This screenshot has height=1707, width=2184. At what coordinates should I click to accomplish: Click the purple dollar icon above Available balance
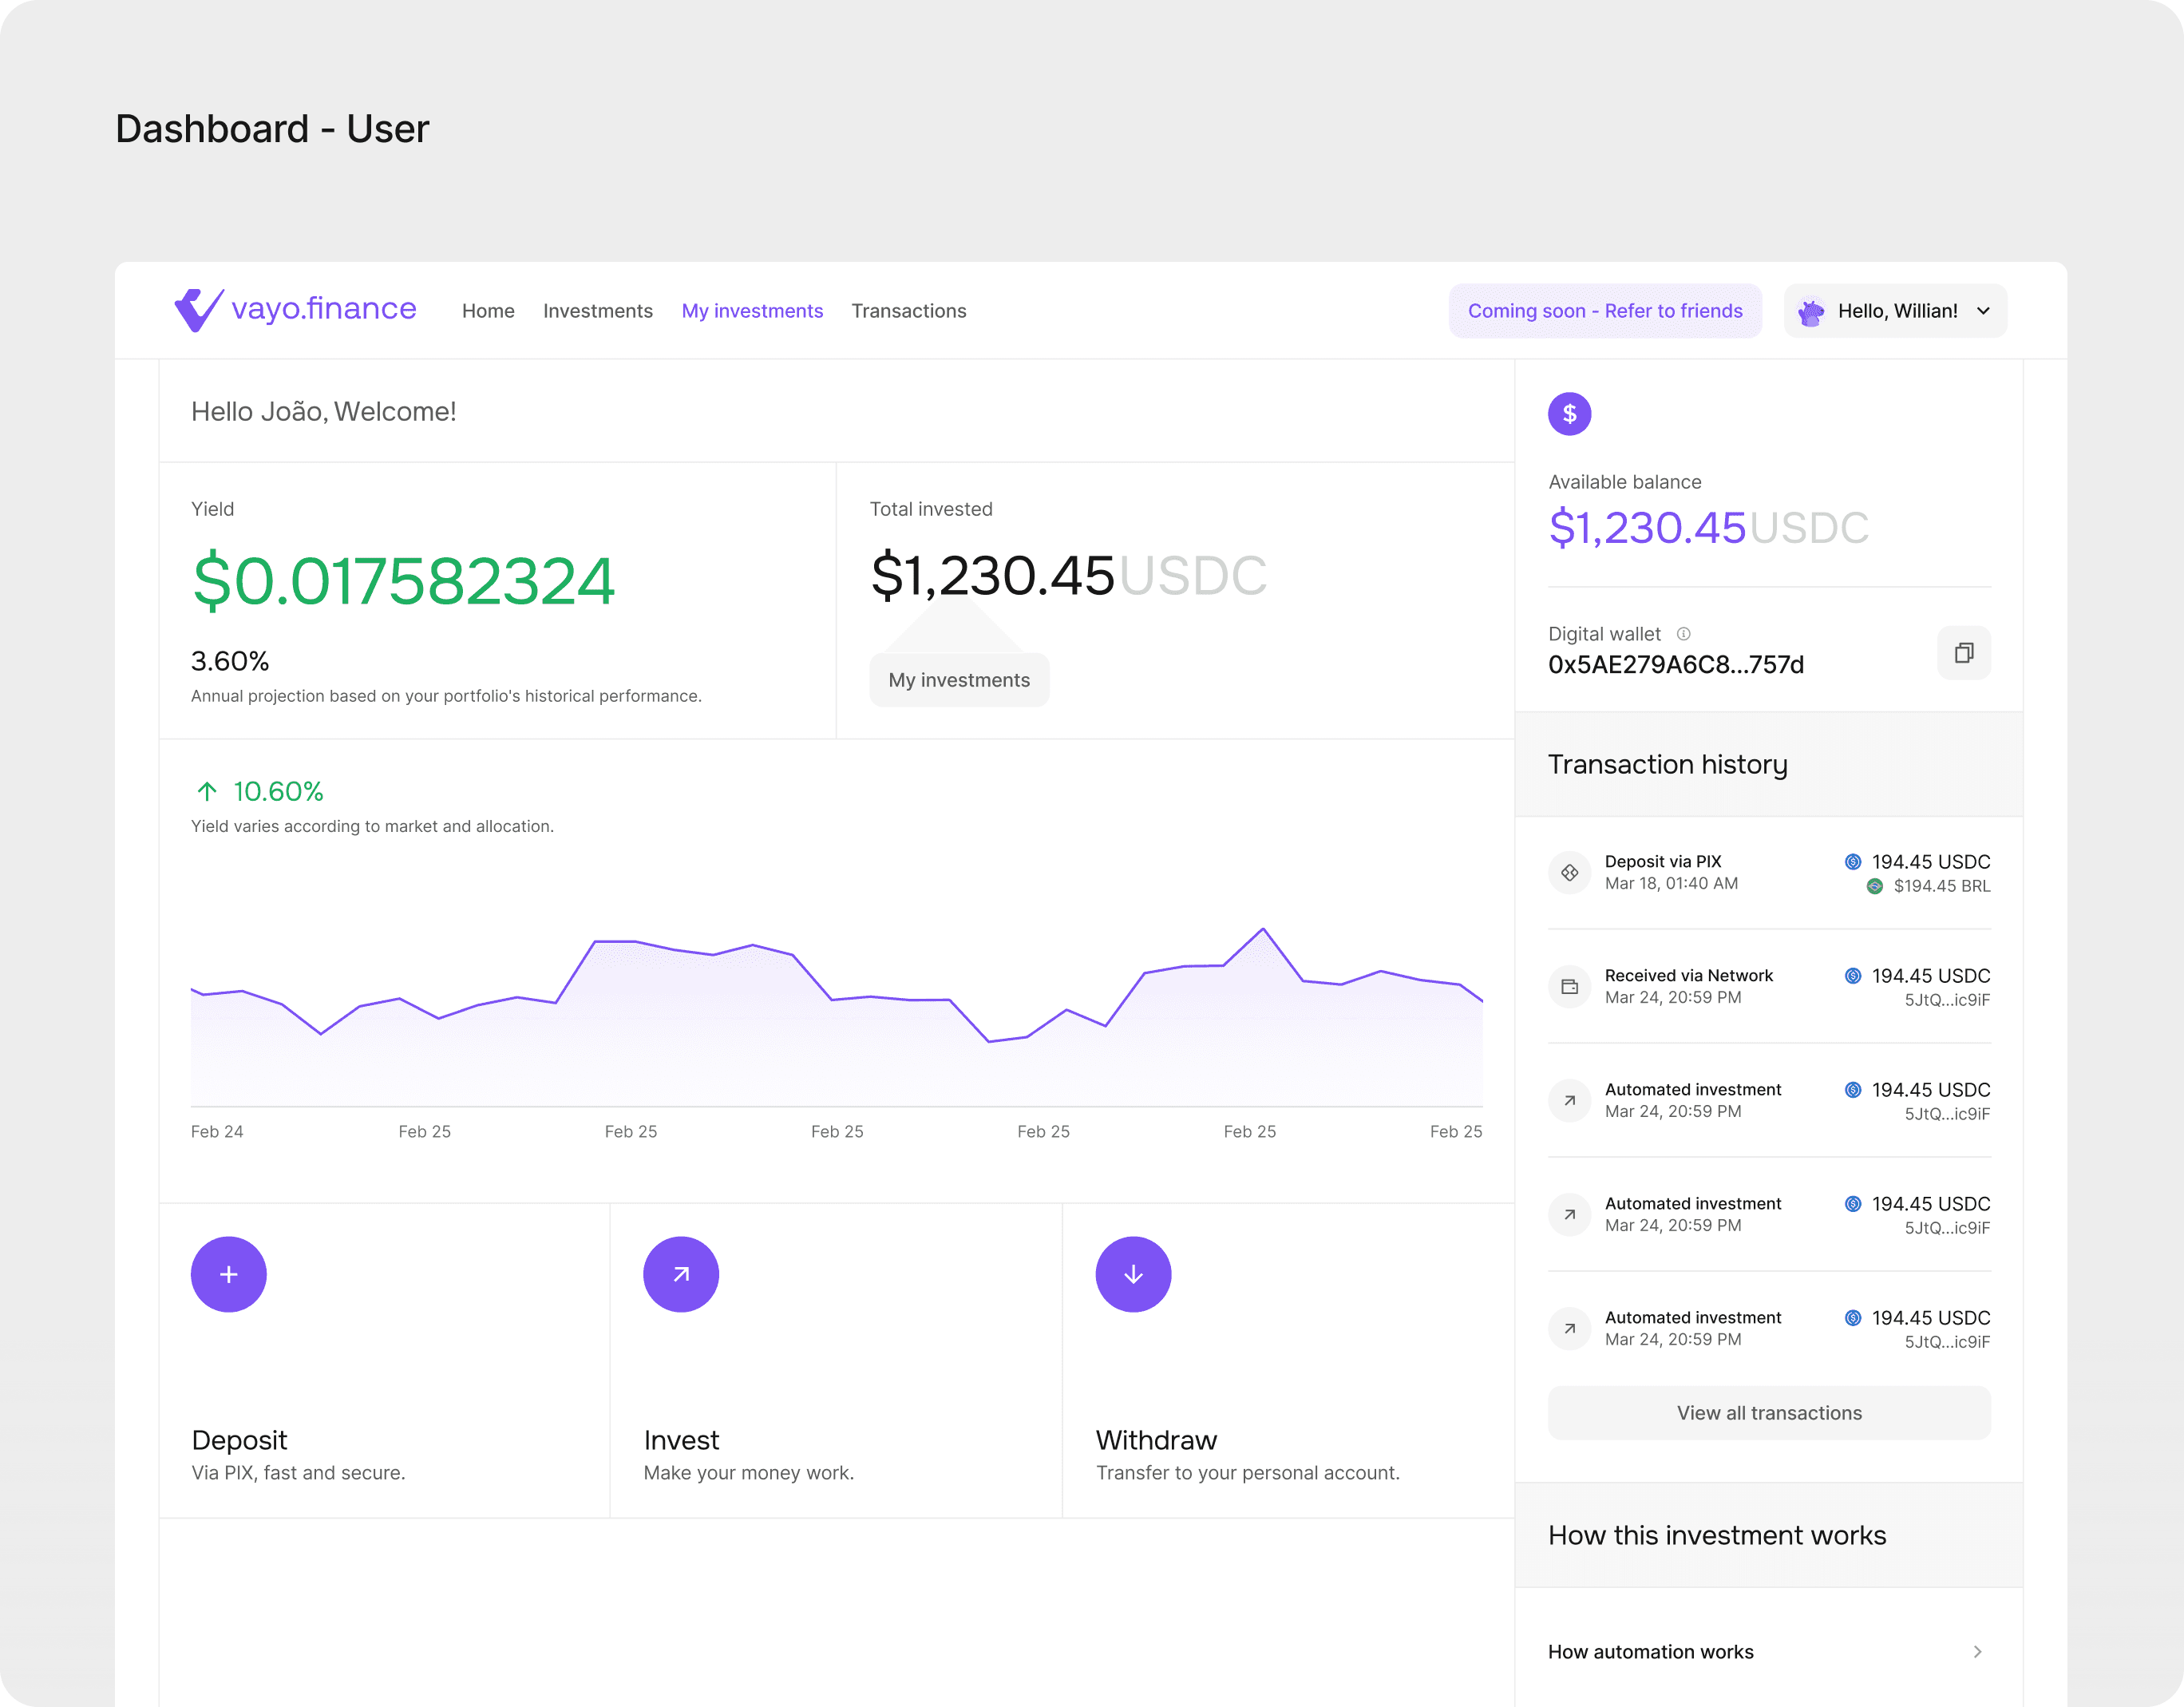[1569, 413]
